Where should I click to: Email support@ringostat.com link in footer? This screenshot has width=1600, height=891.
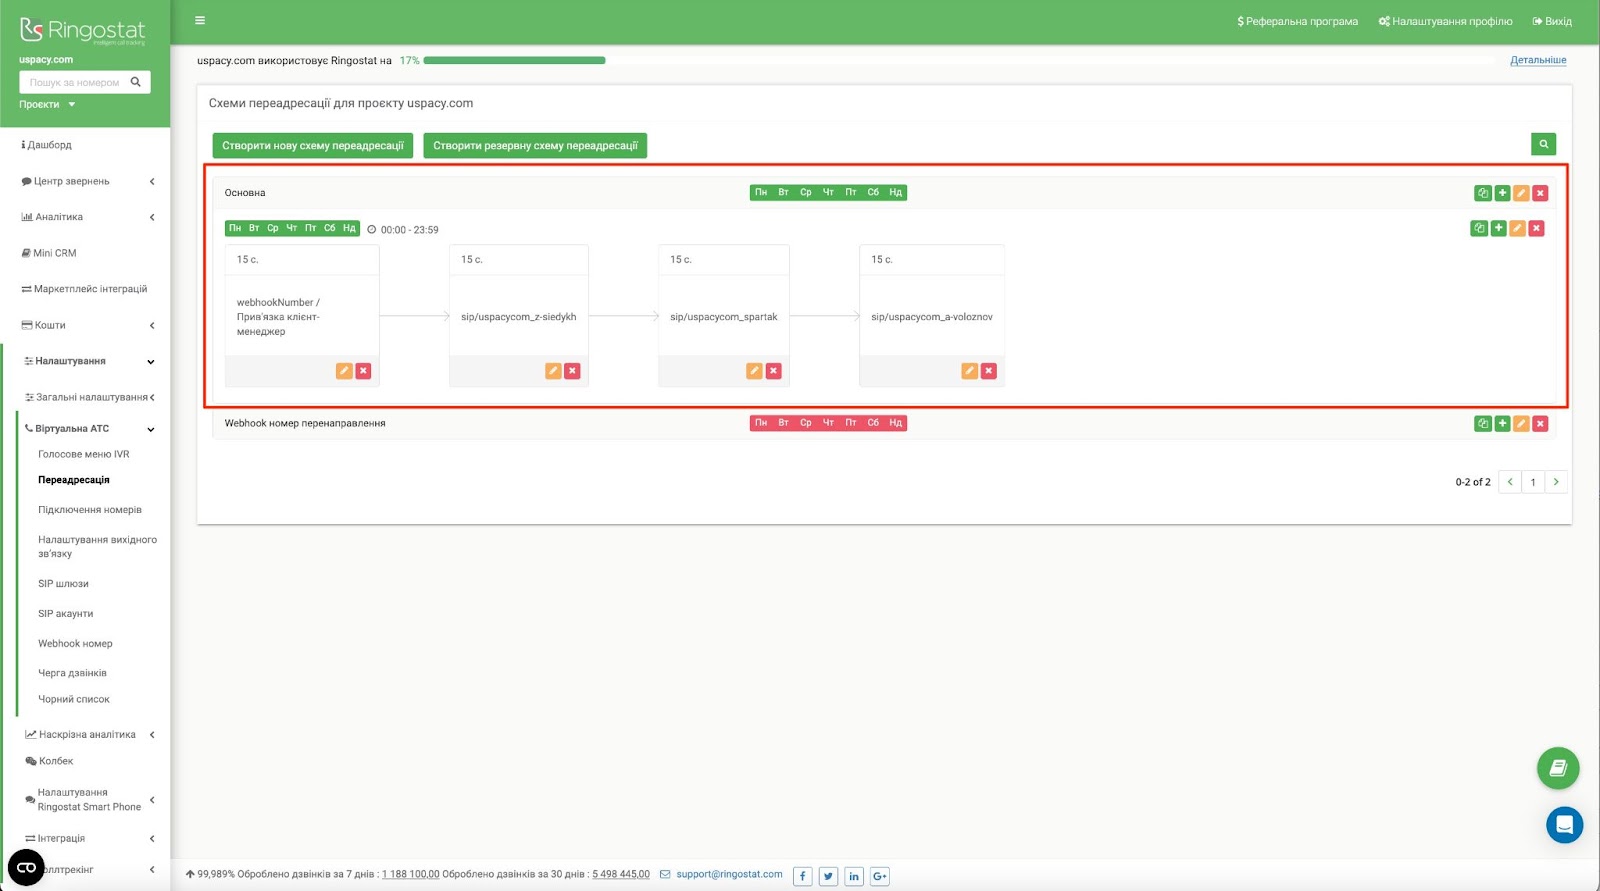pos(729,874)
